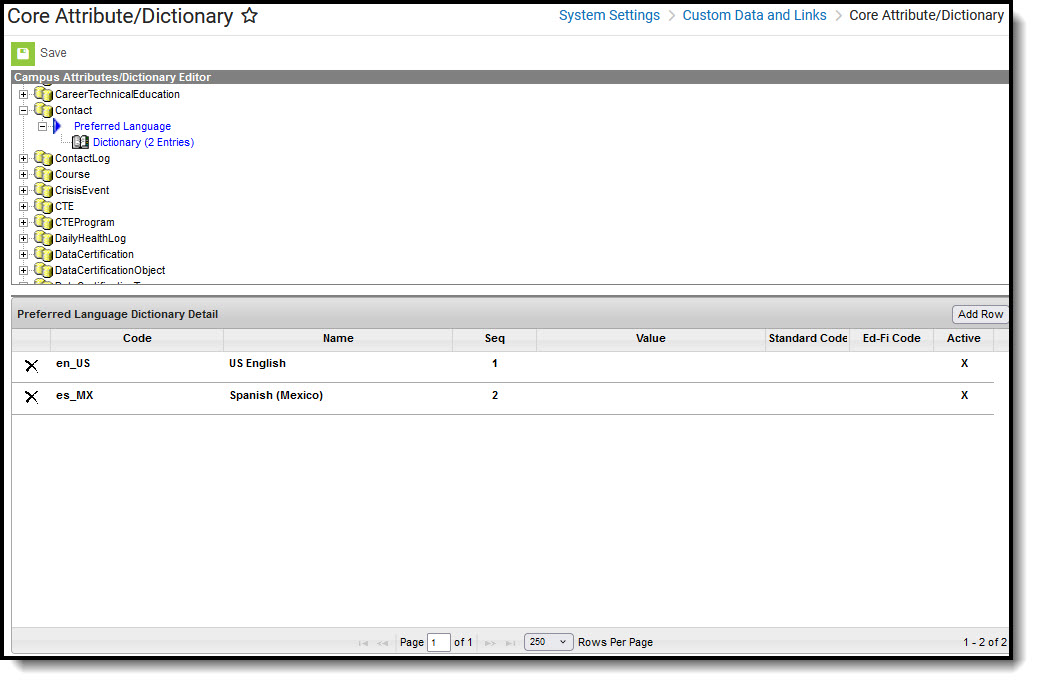
Task: Toggle Active X for en_US row
Action: pyautogui.click(x=964, y=364)
